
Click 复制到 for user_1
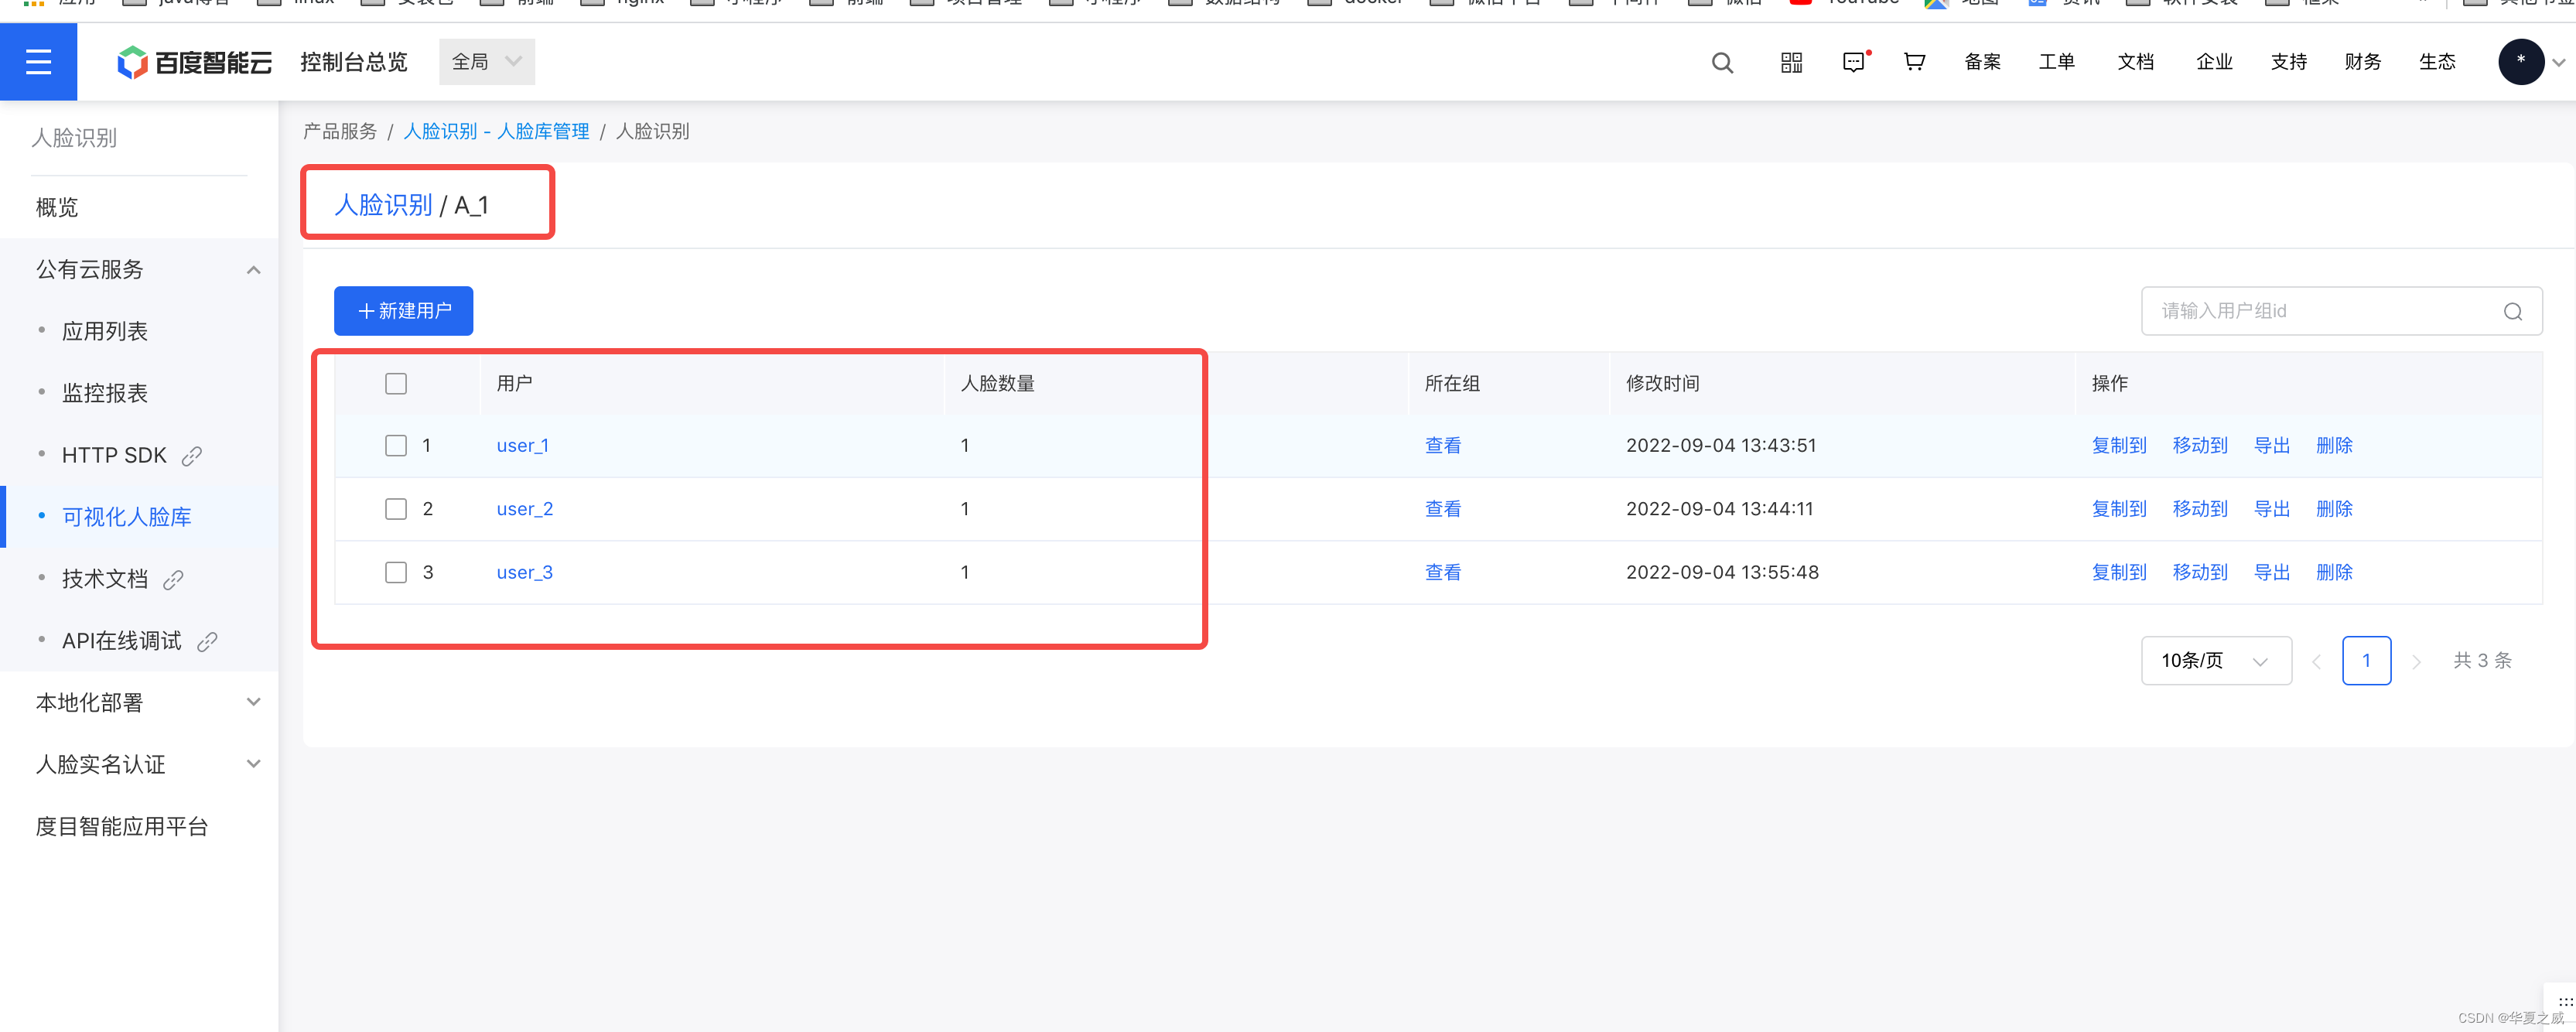(2119, 446)
